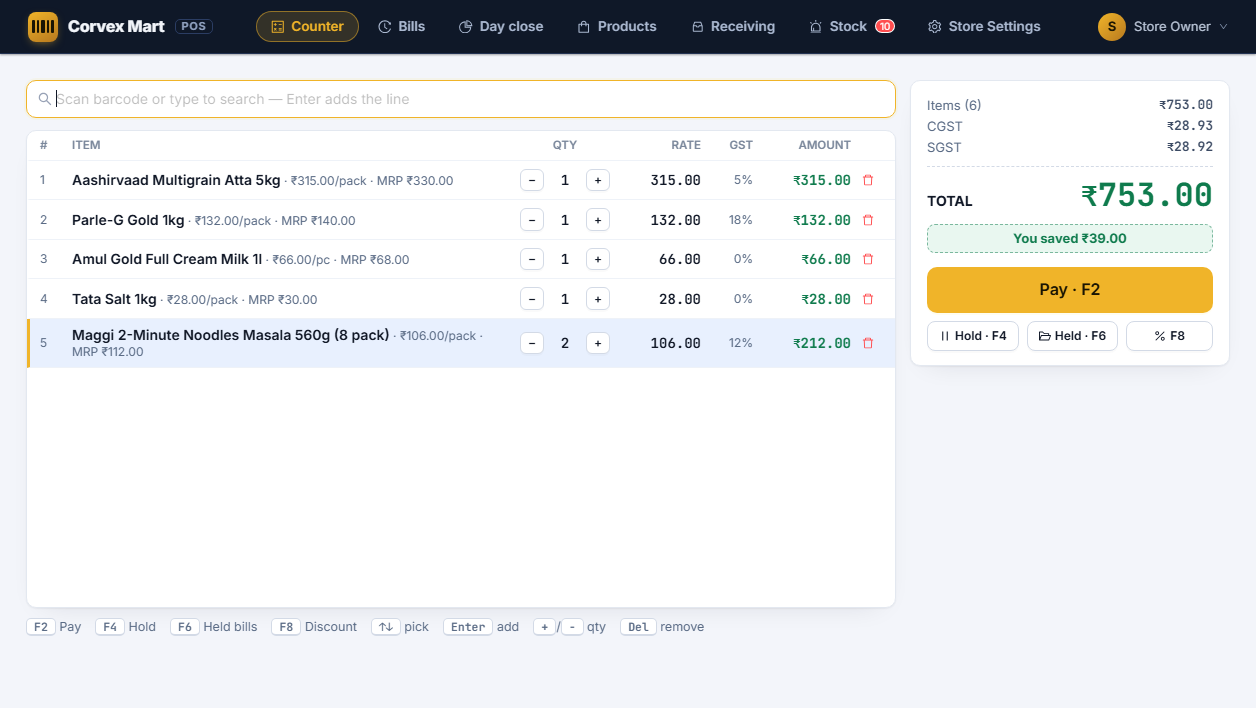
Task: Delete the Aashirvaad Multigrain Atta line
Action: tap(868, 180)
